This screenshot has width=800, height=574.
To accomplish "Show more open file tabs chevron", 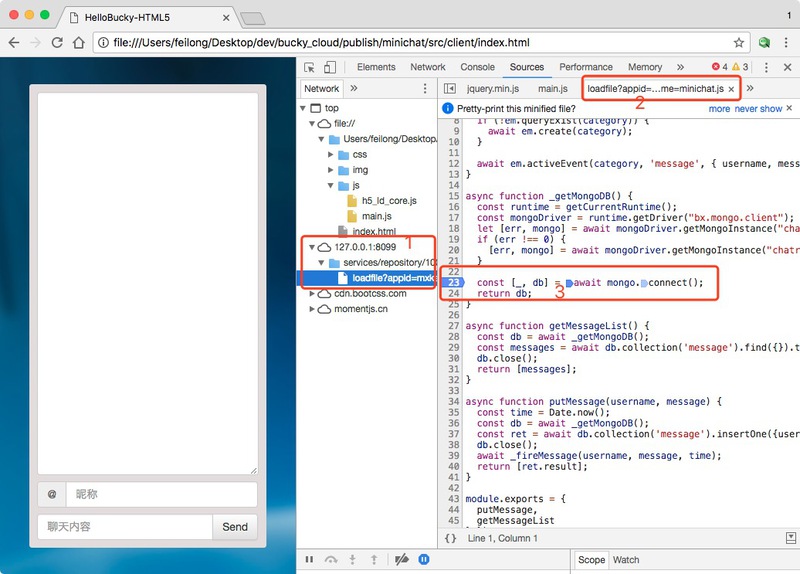I will [x=749, y=88].
